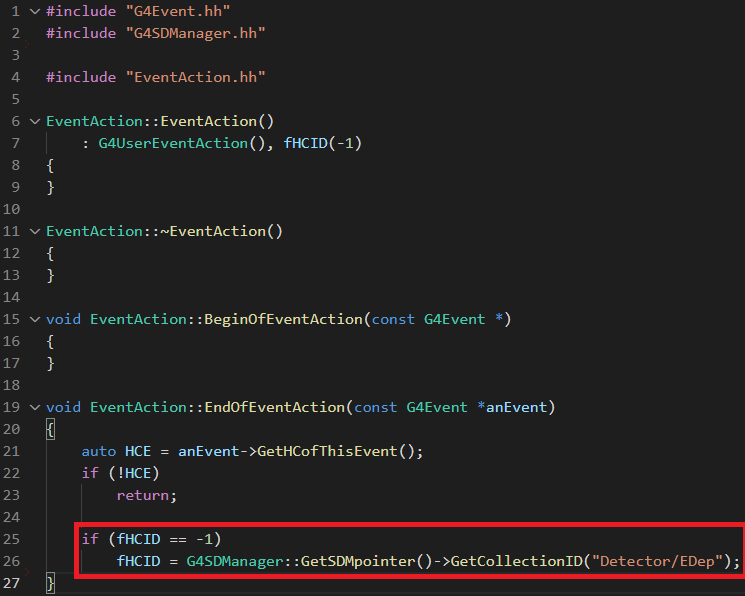This screenshot has width=745, height=596.
Task: Click line number 21 in the gutter
Action: [12, 451]
